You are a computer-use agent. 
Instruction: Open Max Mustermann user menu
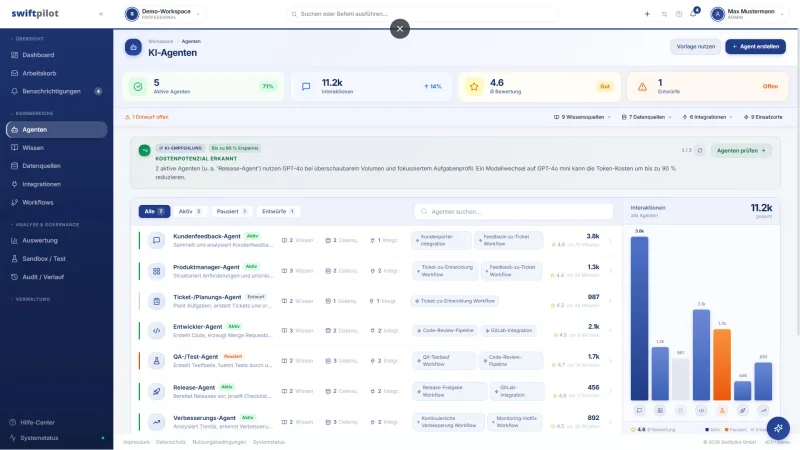(748, 14)
